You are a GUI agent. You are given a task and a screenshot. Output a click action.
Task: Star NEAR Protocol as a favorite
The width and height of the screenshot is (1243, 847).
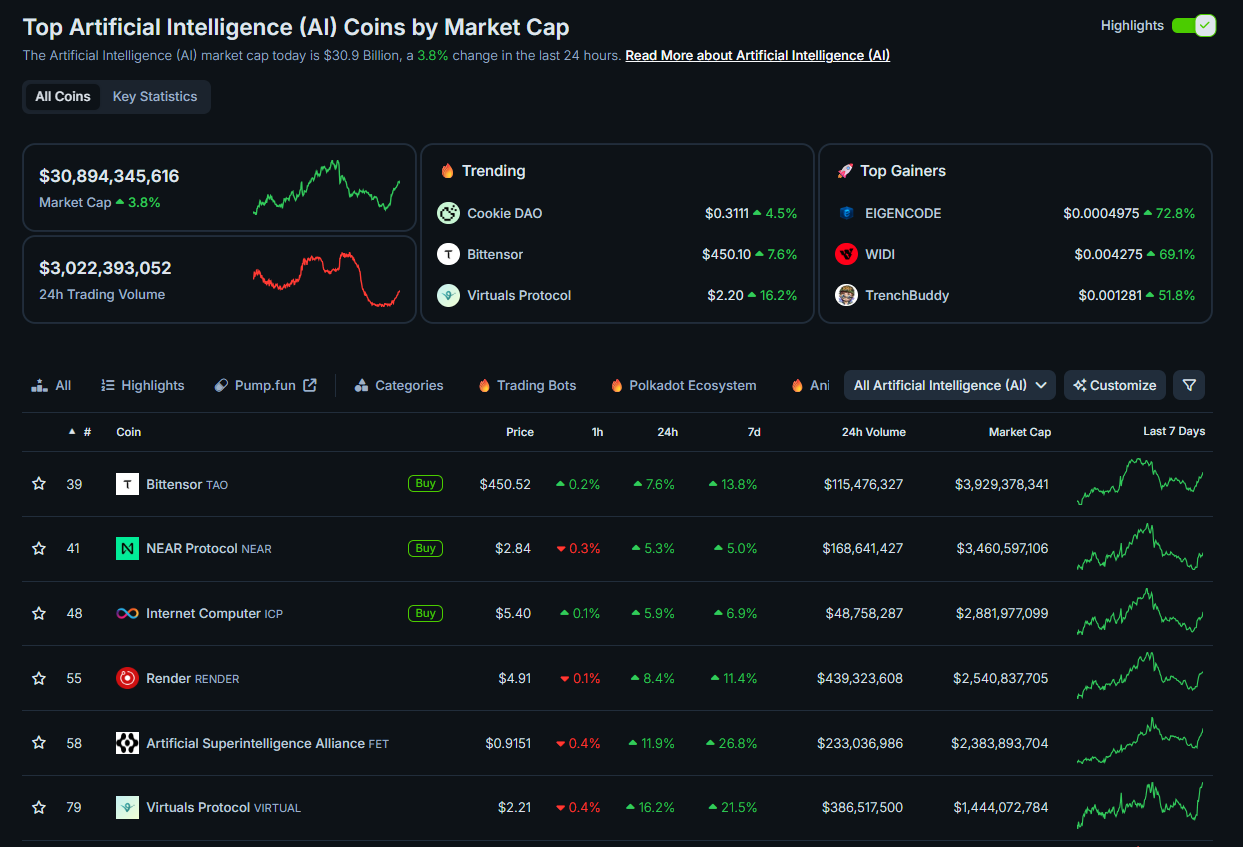click(39, 548)
